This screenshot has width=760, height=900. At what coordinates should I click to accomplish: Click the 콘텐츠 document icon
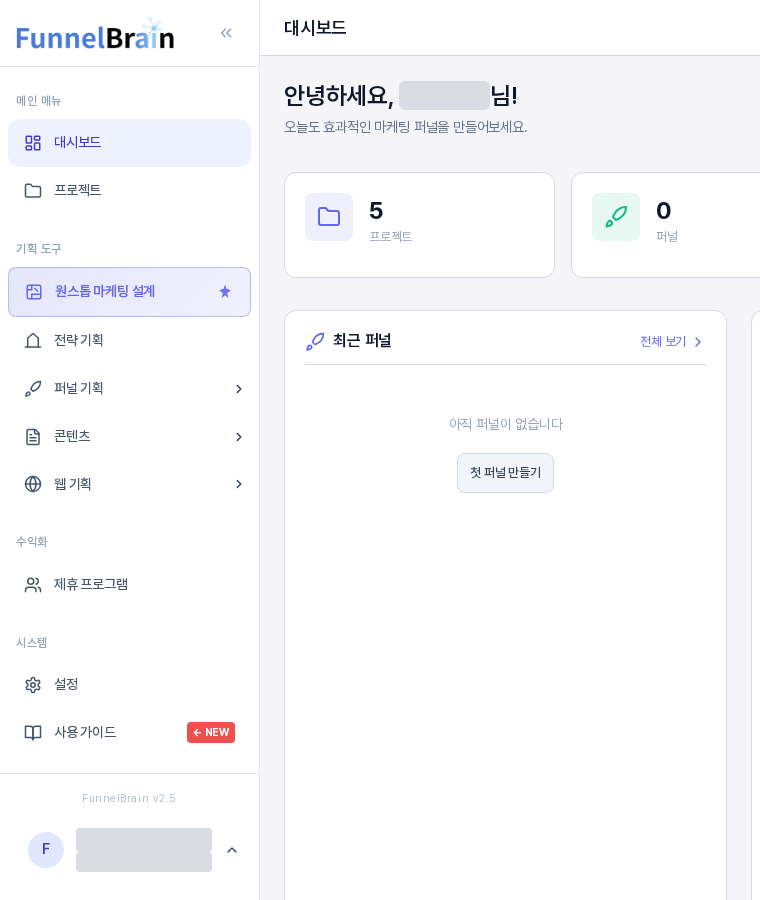coord(33,437)
